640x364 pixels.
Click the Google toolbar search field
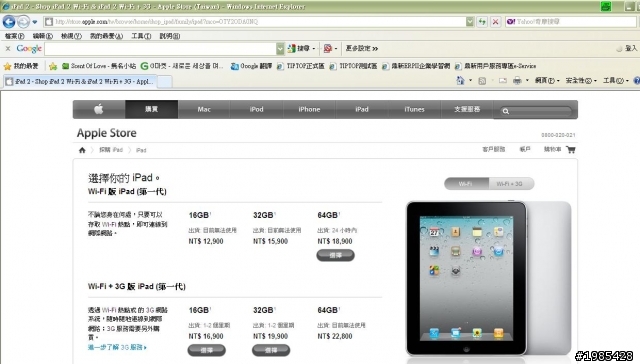click(x=160, y=49)
